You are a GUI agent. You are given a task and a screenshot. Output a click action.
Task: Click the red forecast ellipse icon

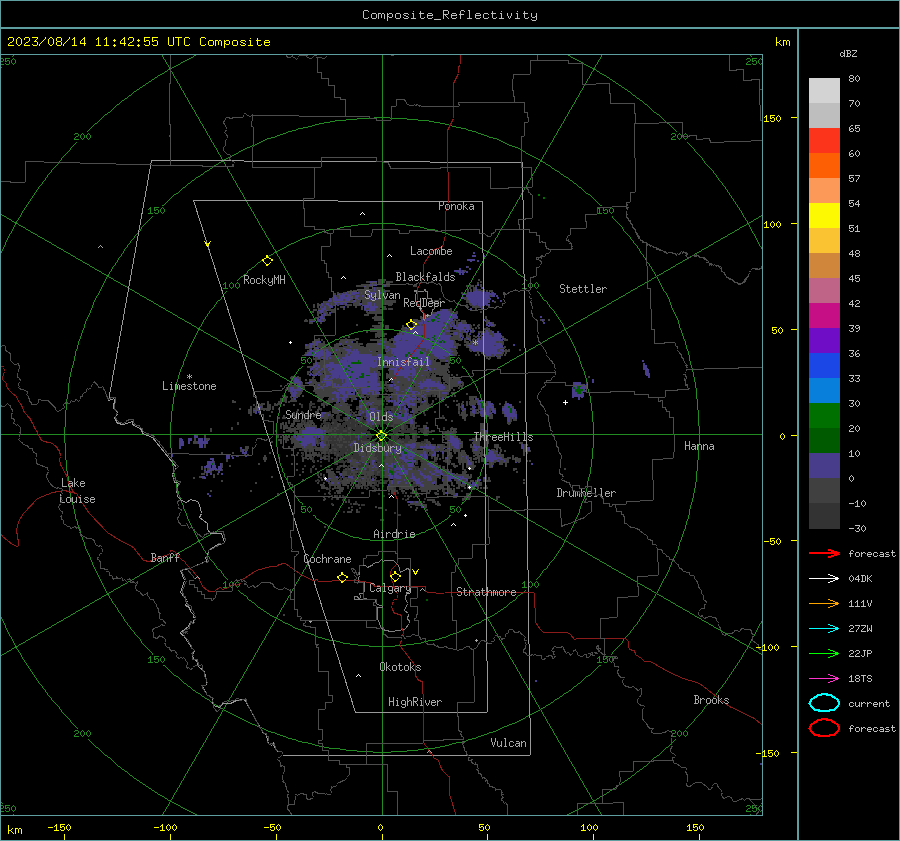pos(824,728)
